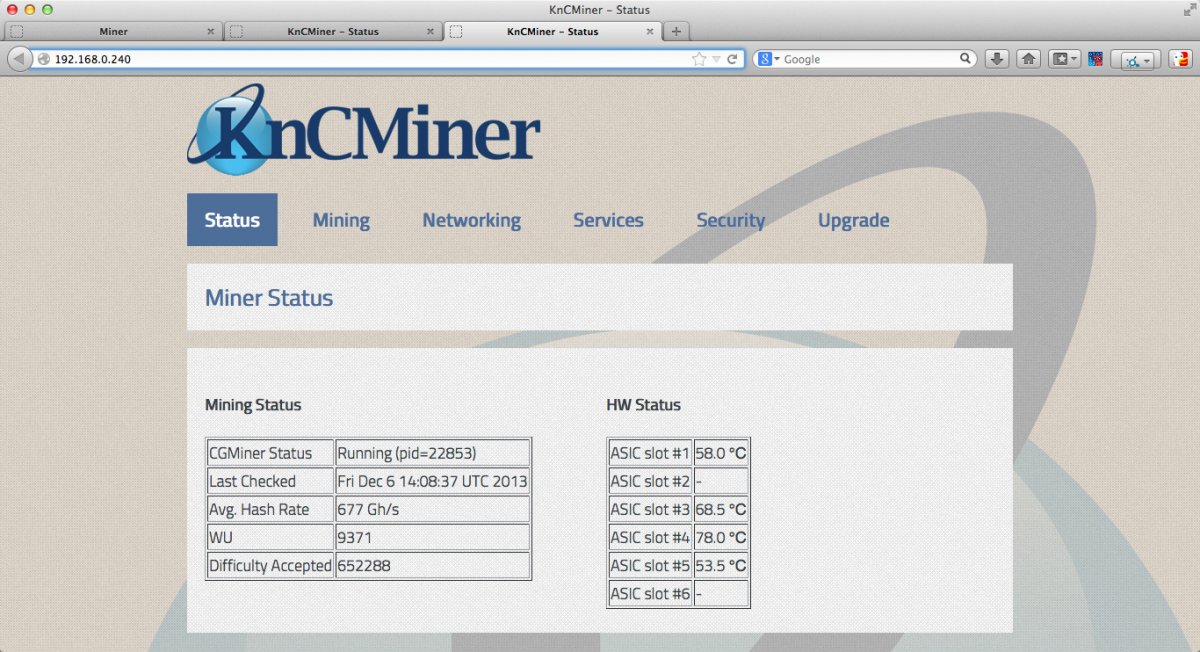Open a new tab with plus button
Screen dimensions: 1200x652
[676, 31]
